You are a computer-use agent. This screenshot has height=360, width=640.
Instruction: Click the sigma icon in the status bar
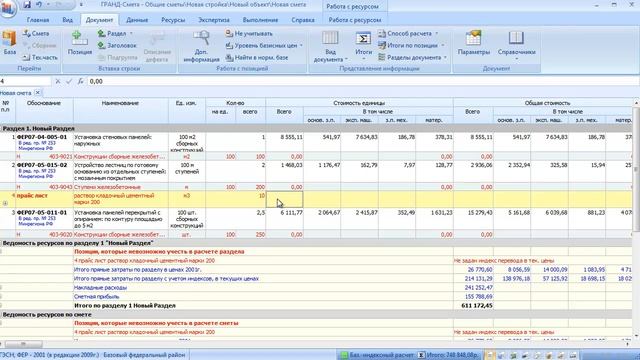pyautogui.click(x=421, y=355)
